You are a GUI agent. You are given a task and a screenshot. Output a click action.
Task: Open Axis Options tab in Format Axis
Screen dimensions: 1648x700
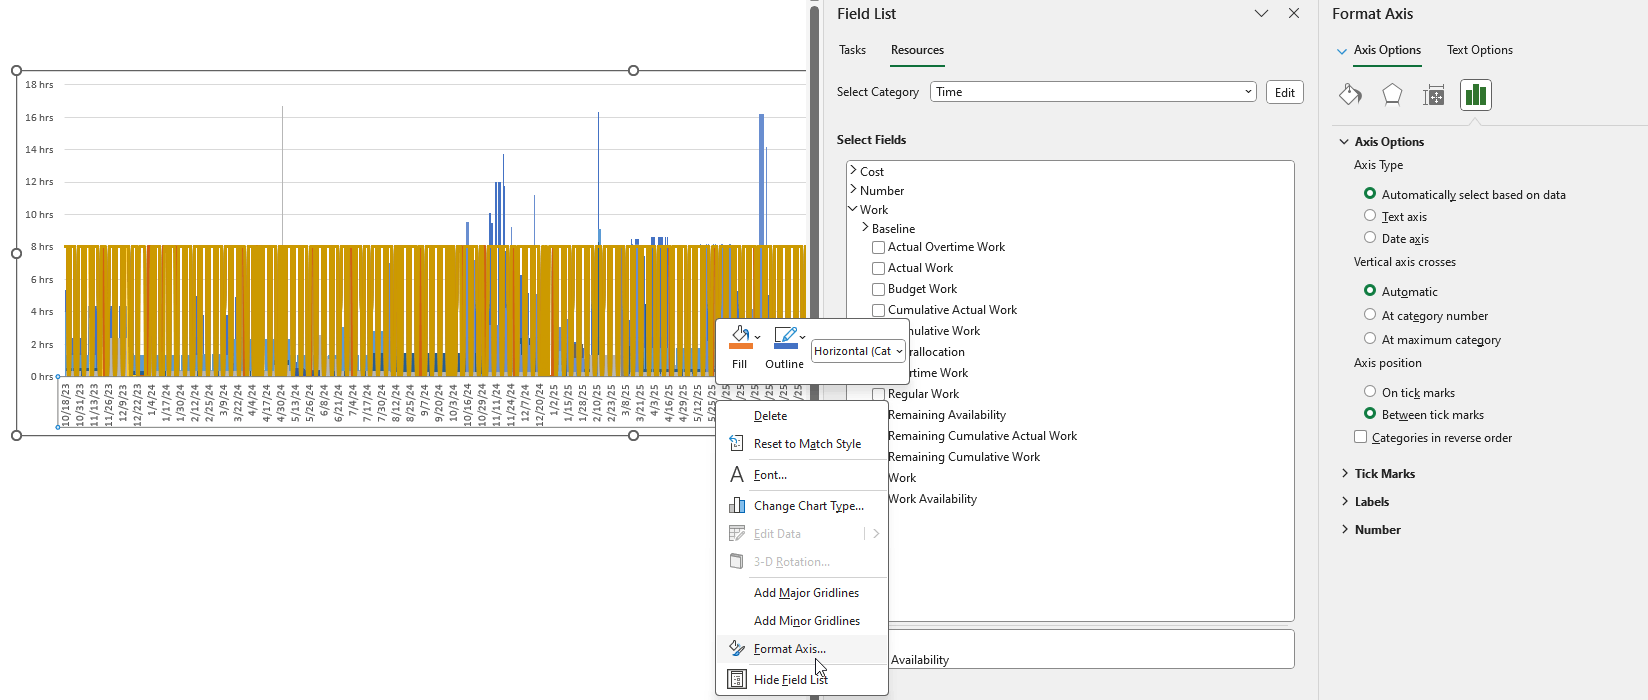[x=1387, y=50]
